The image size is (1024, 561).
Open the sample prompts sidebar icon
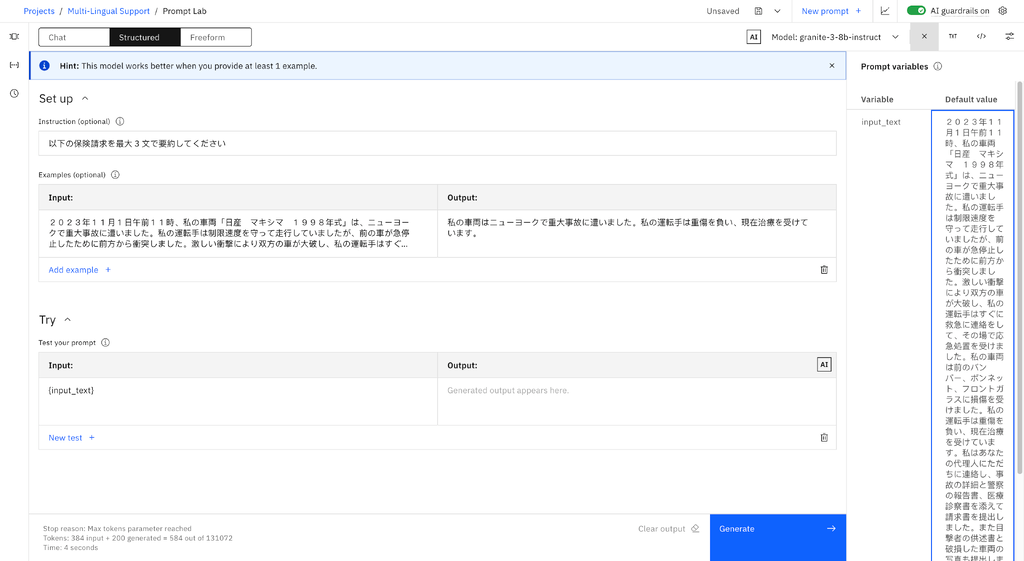click(14, 37)
